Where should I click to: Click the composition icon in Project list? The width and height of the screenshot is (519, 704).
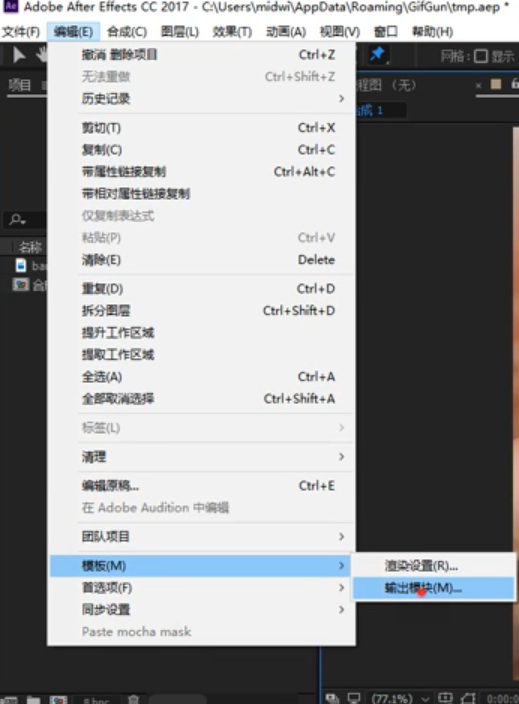coord(21,285)
